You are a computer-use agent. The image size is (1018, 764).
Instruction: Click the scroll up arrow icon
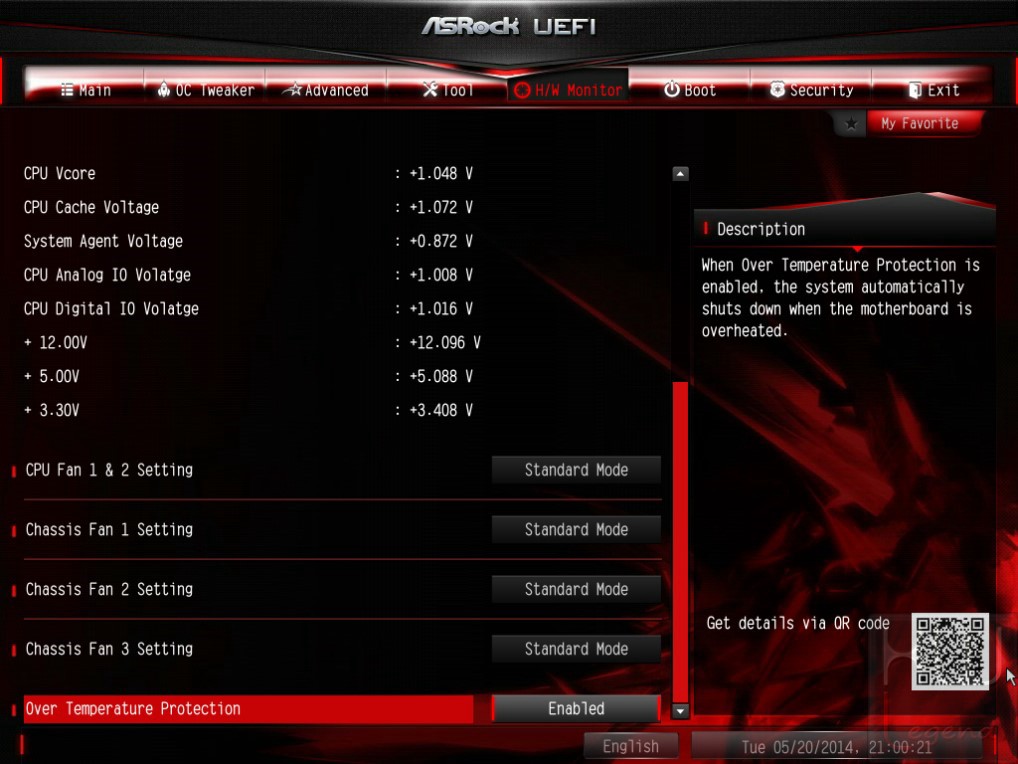pyautogui.click(x=680, y=173)
